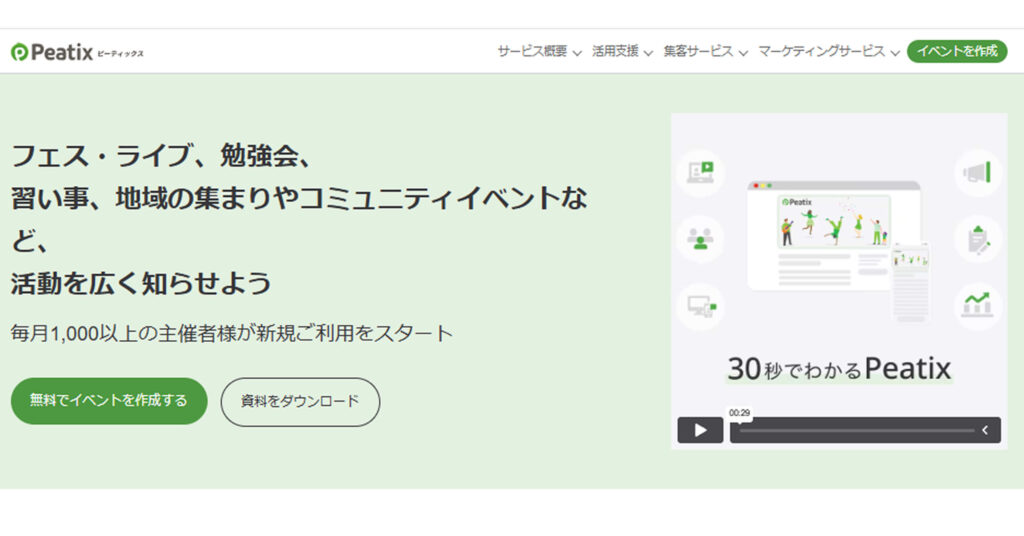Viewport: 1024px width, 536px height.
Task: Click the megaphone icon in the video
Action: [x=977, y=173]
